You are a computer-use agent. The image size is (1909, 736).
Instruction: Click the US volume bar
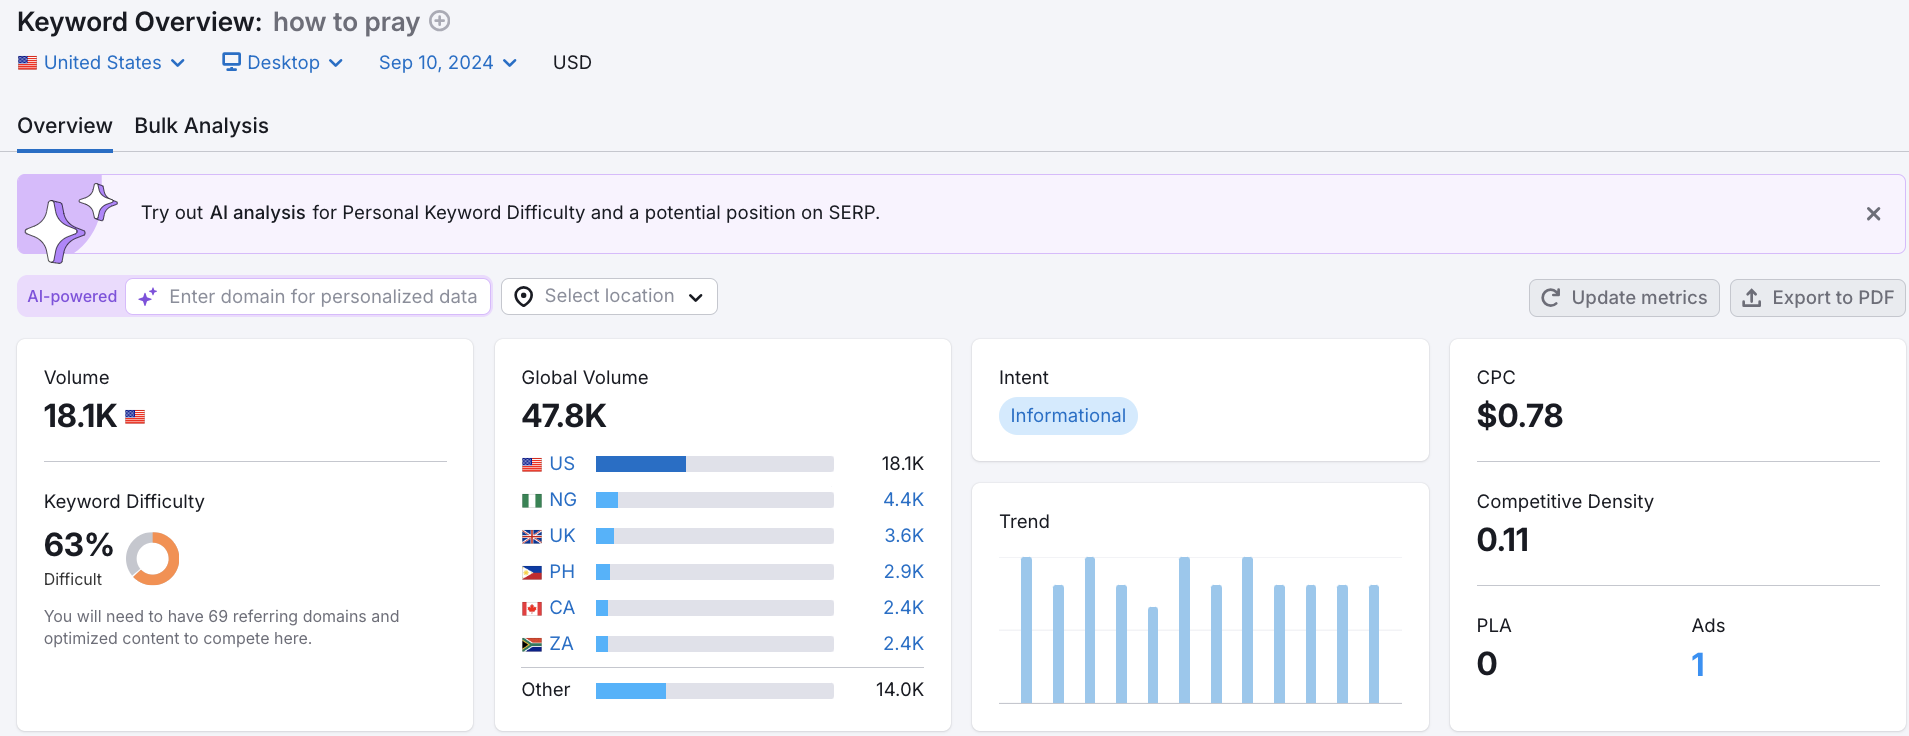pyautogui.click(x=715, y=464)
